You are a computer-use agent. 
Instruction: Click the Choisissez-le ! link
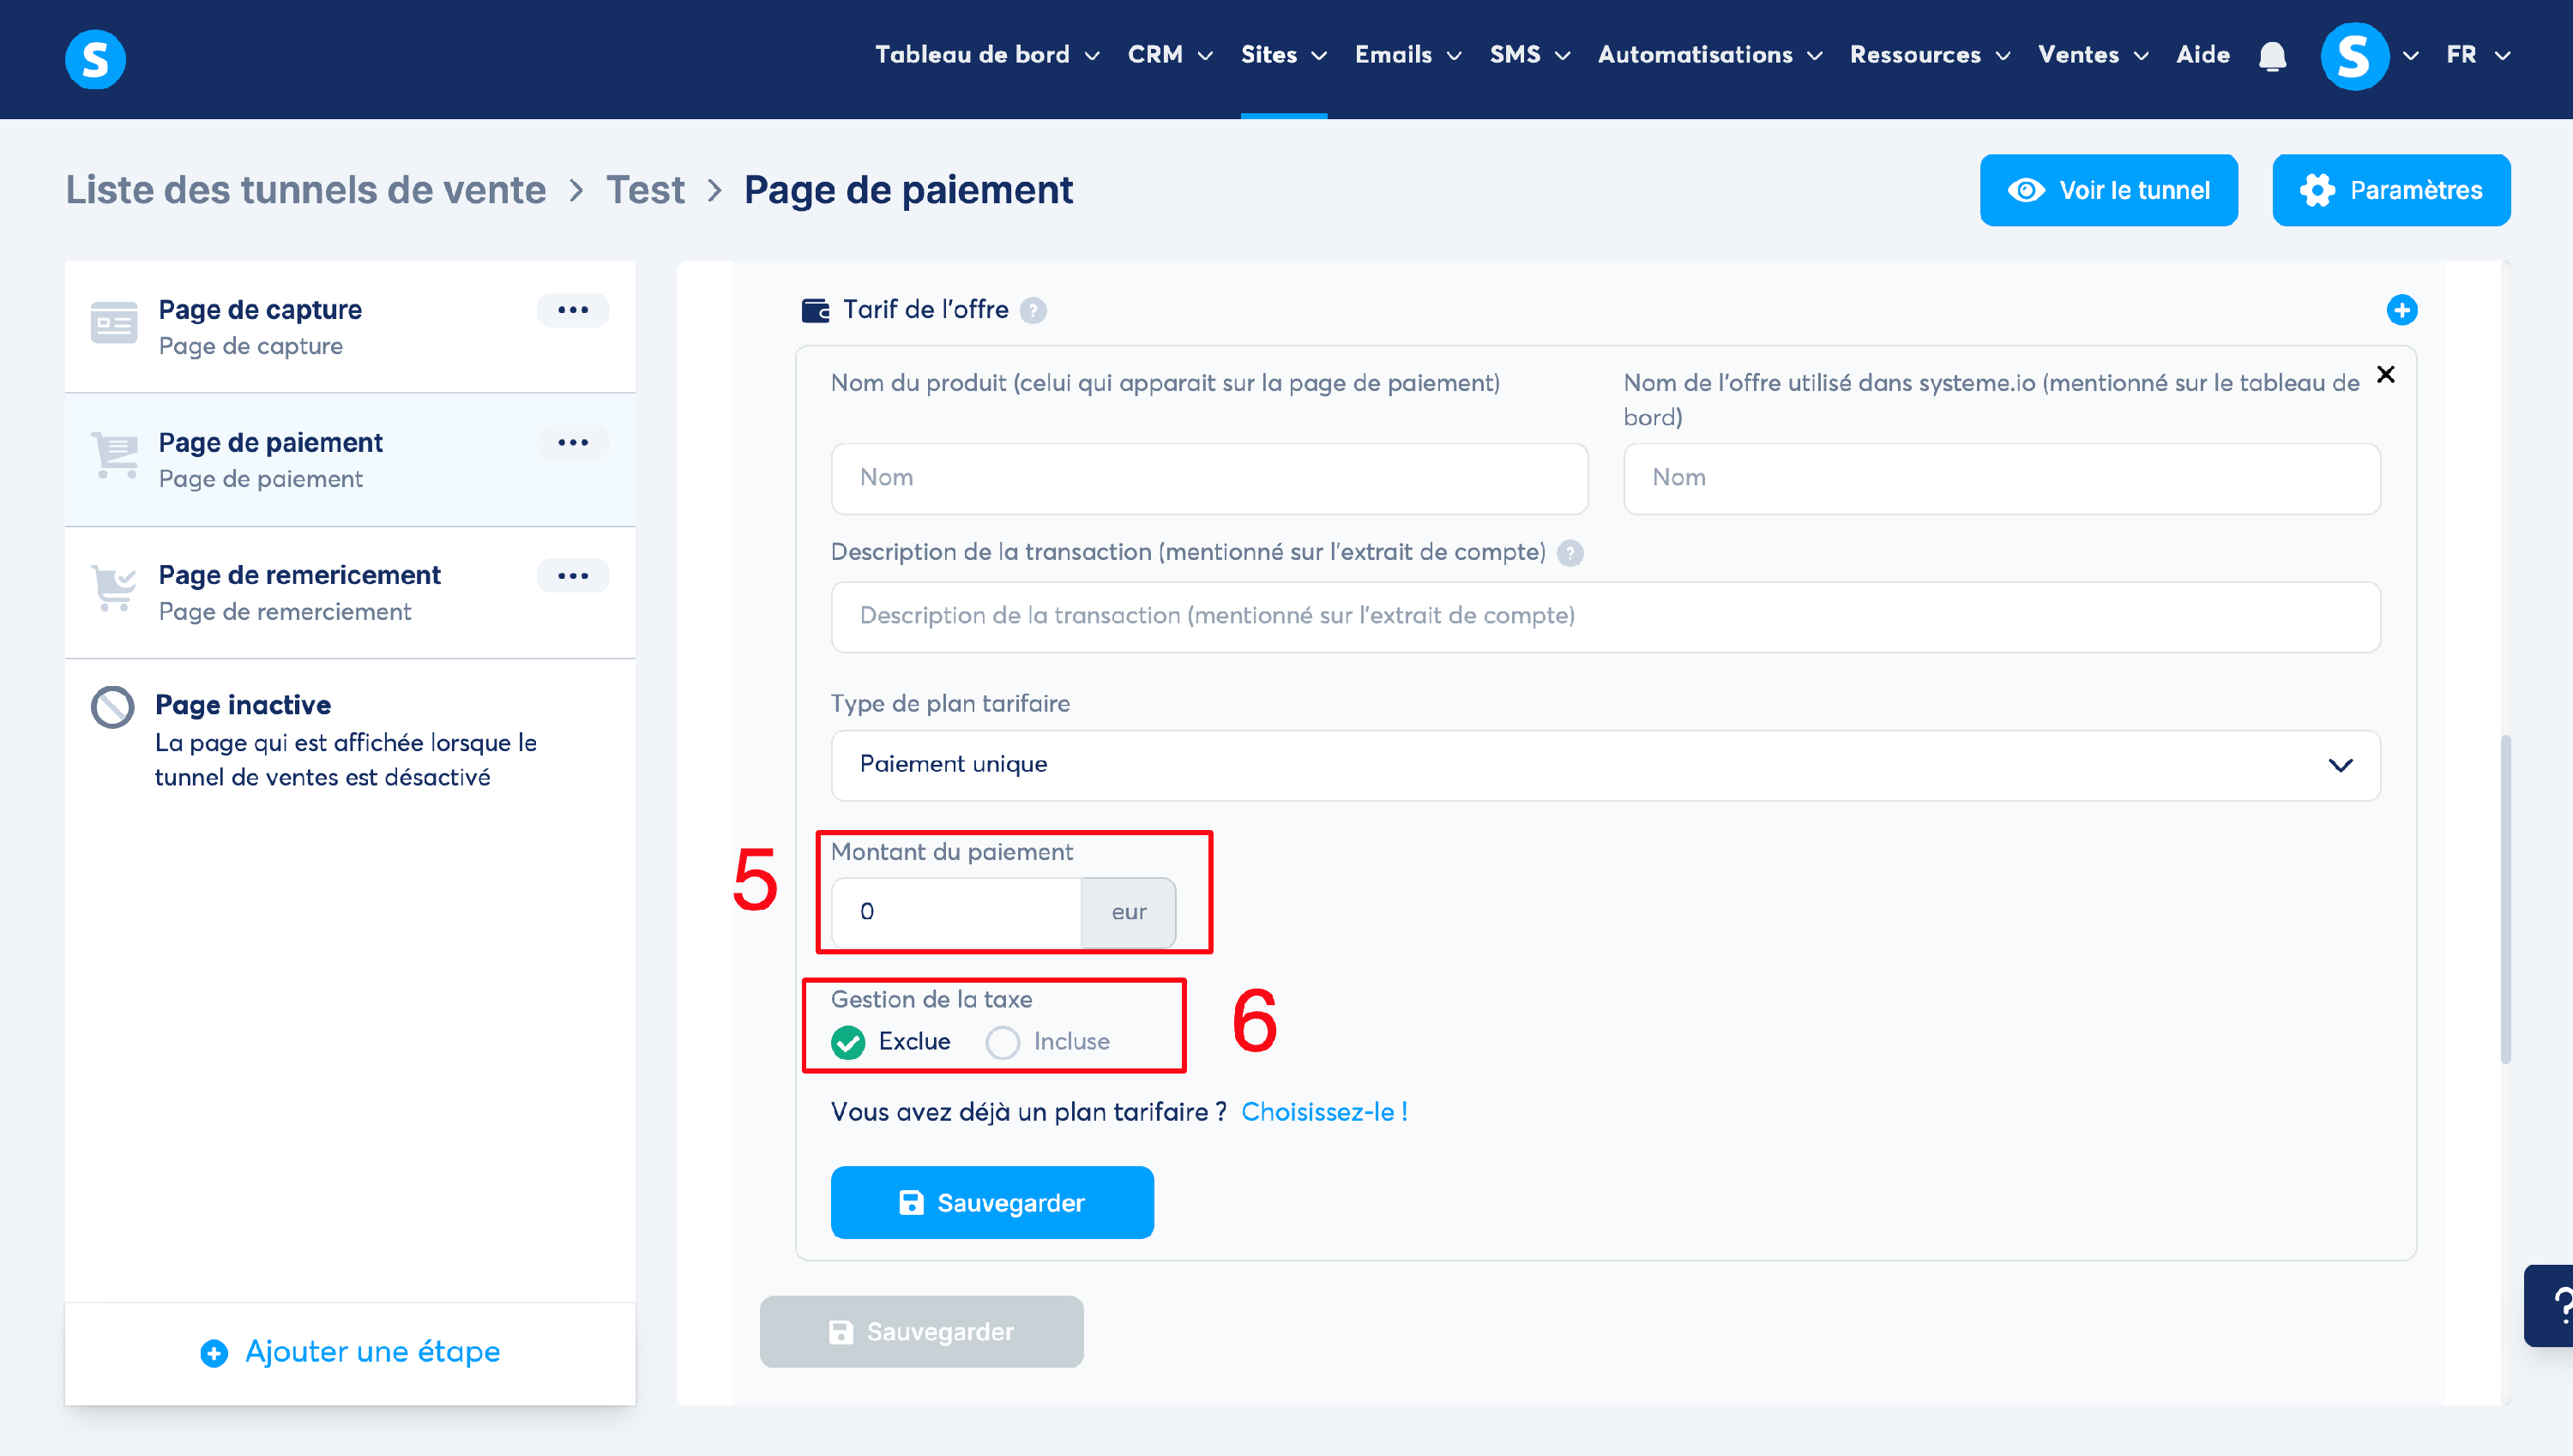pos(1323,1112)
